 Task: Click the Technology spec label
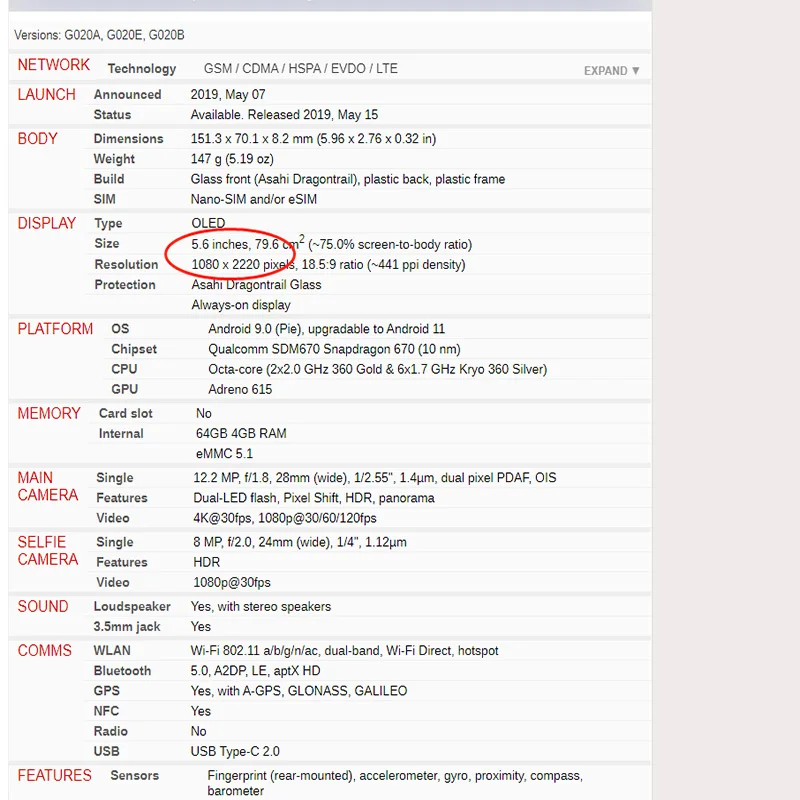[x=142, y=69]
